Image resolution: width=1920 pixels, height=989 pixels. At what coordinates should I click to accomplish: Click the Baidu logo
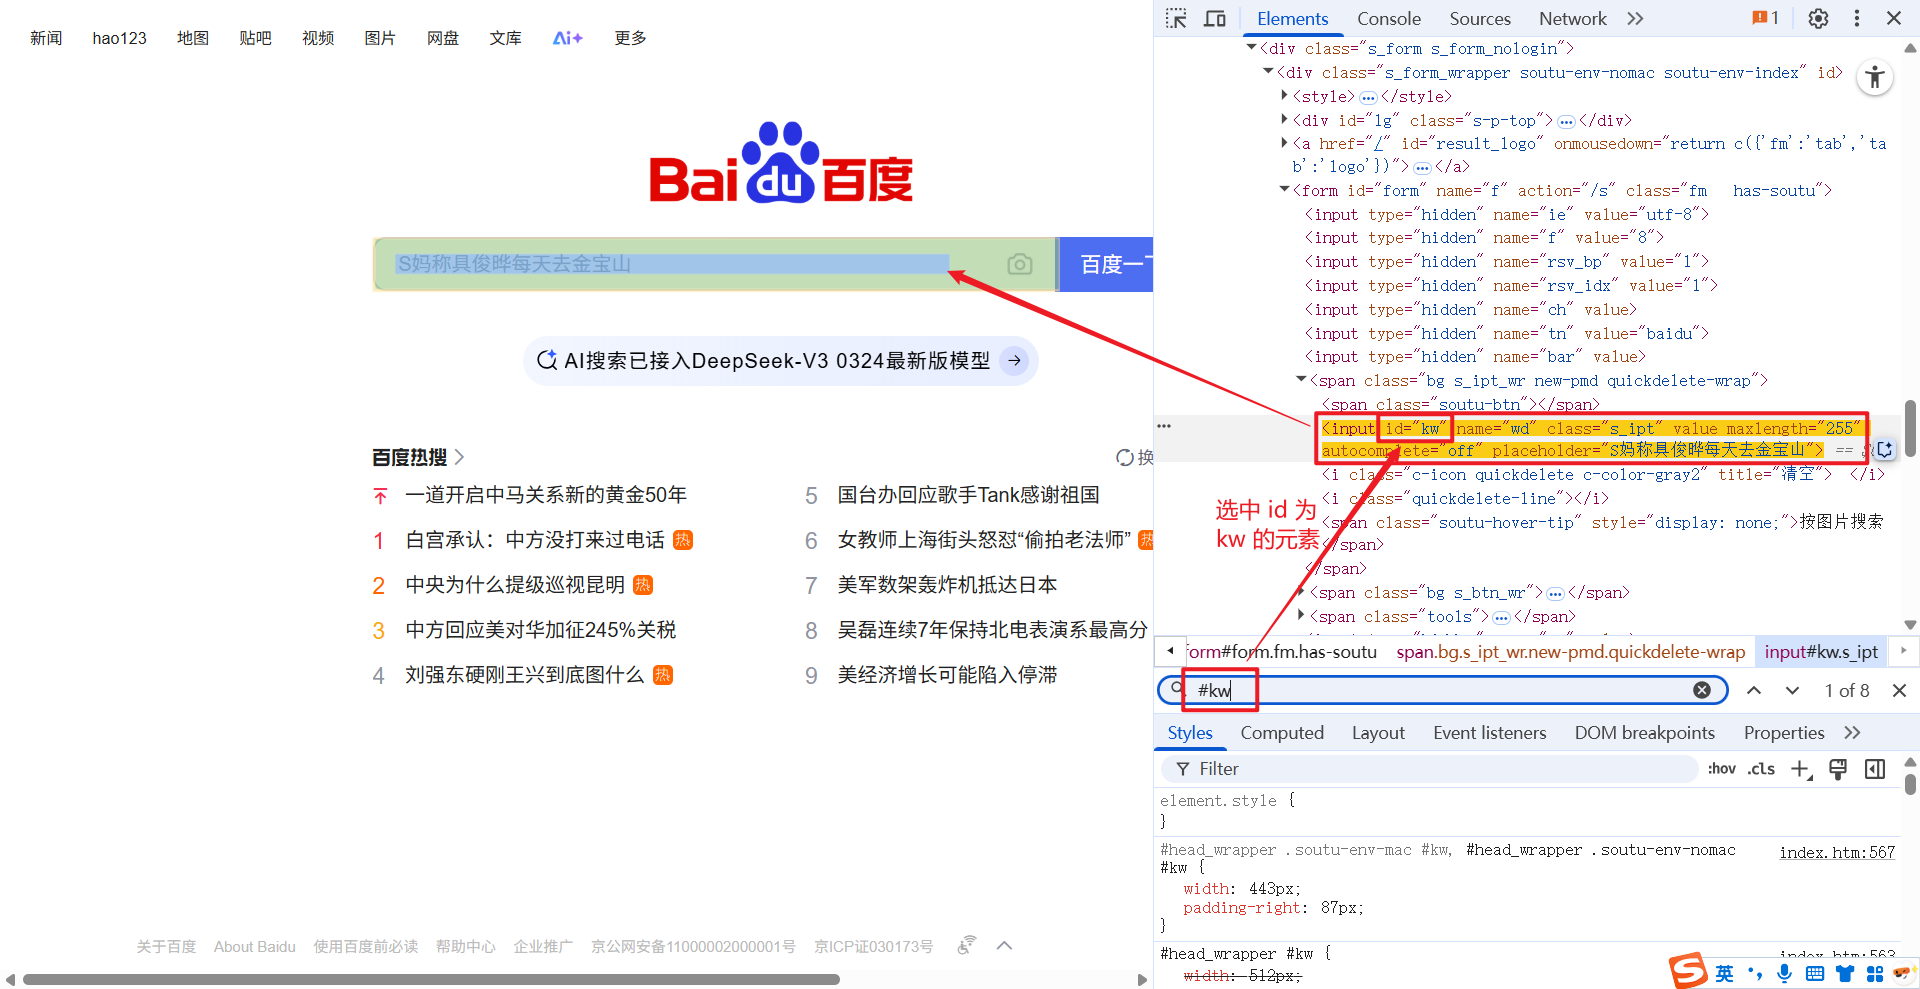pyautogui.click(x=780, y=163)
